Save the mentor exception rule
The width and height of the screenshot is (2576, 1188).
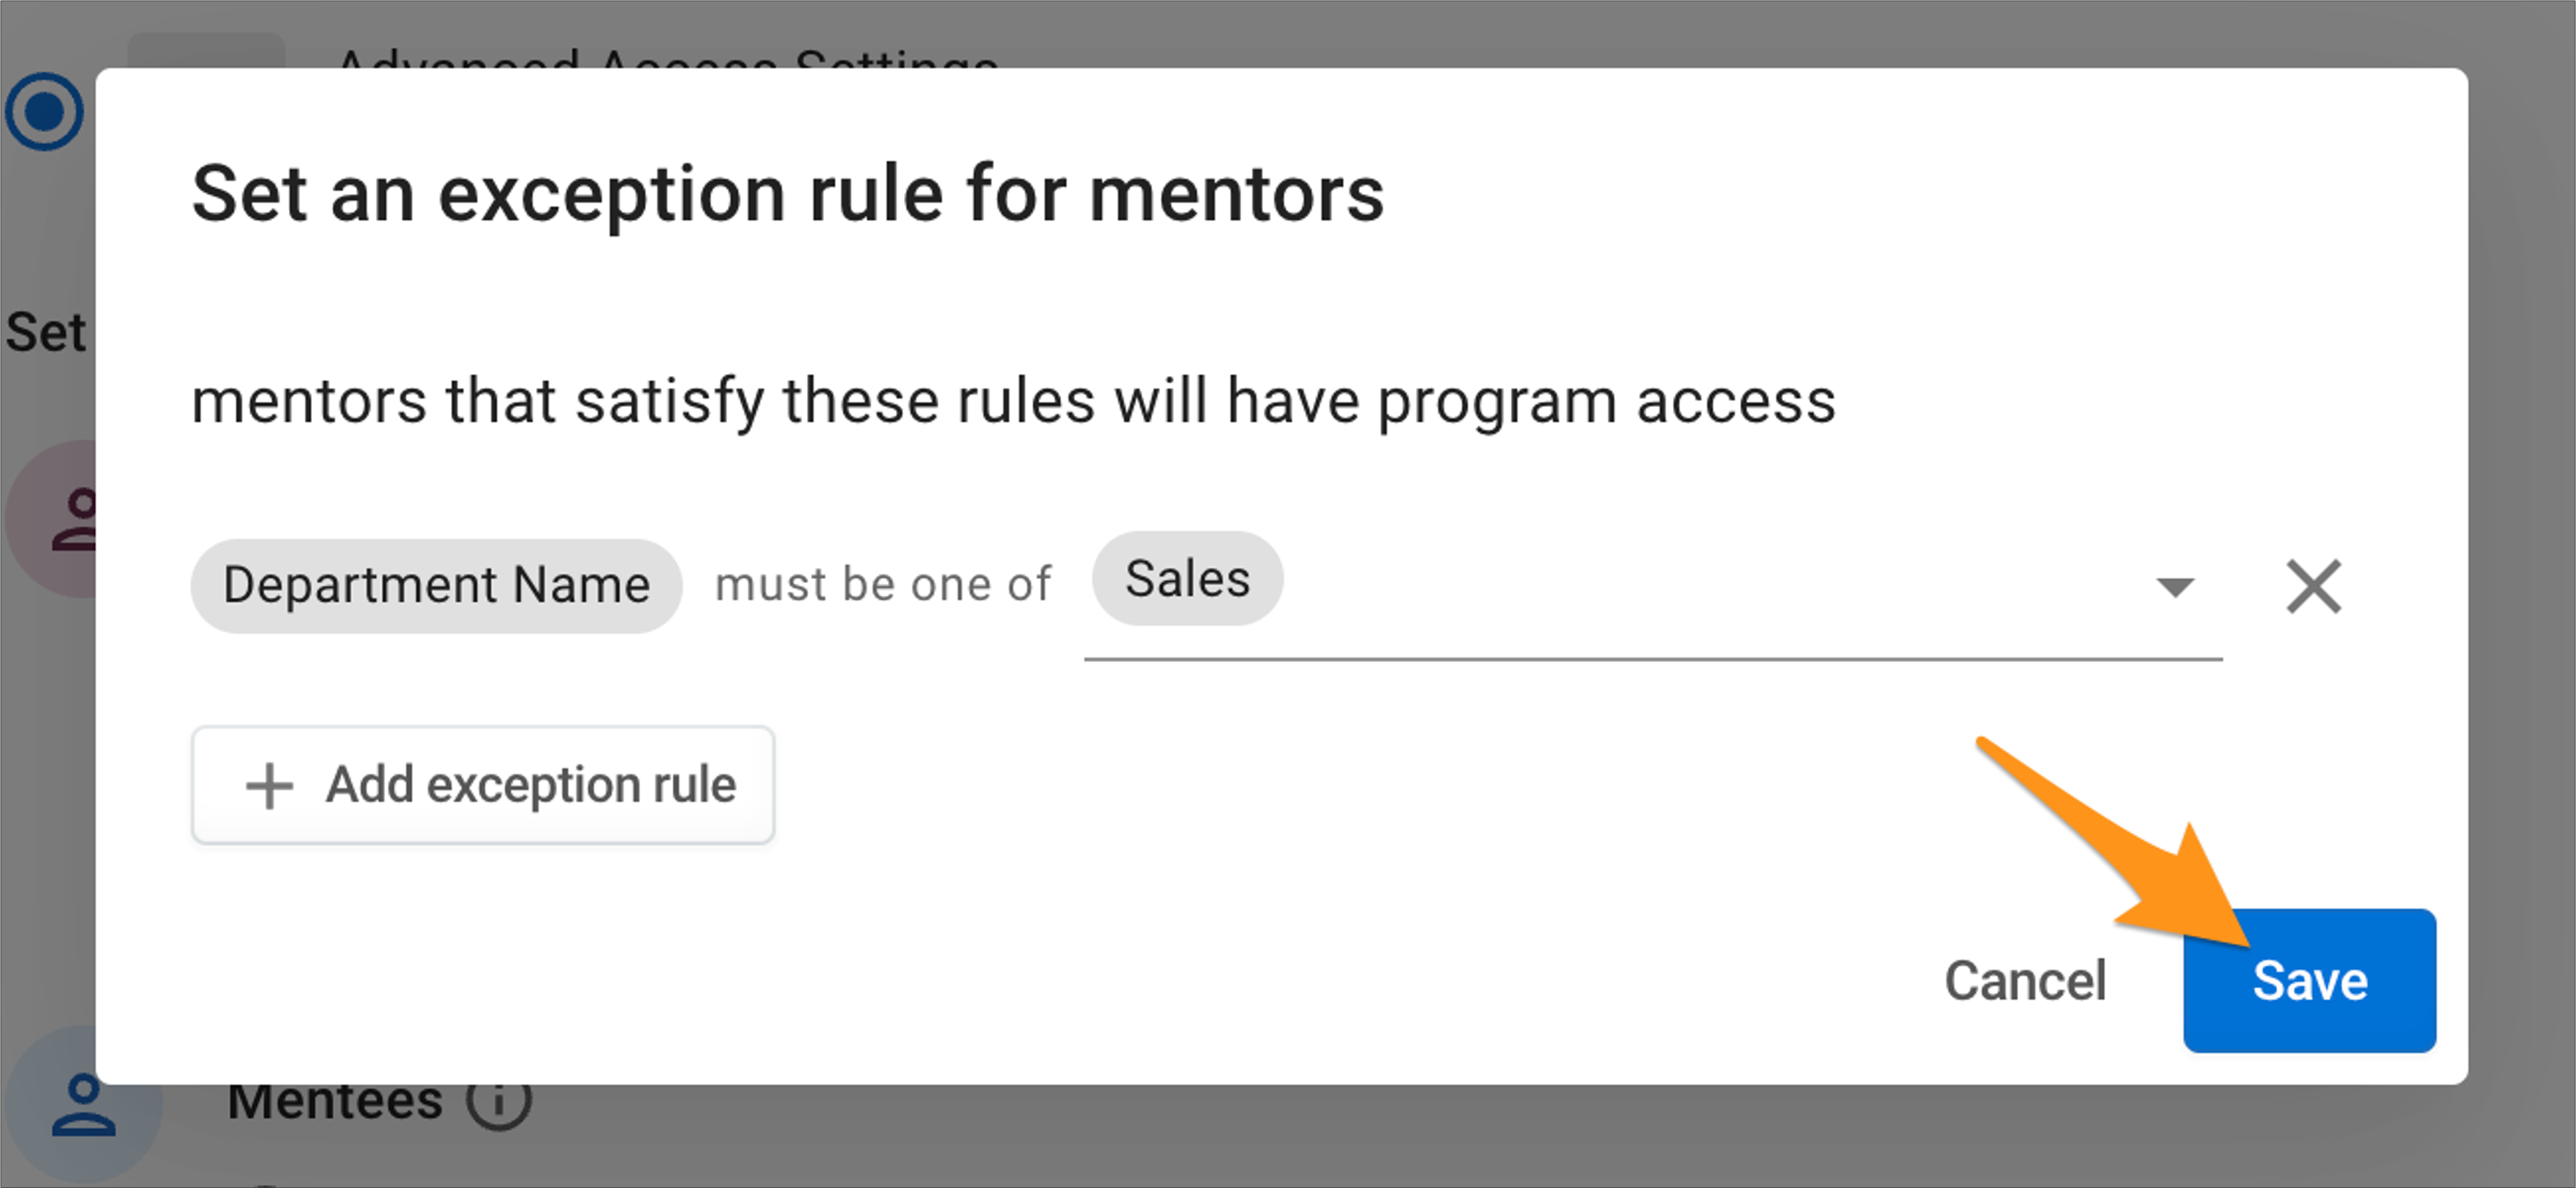pos(2309,981)
